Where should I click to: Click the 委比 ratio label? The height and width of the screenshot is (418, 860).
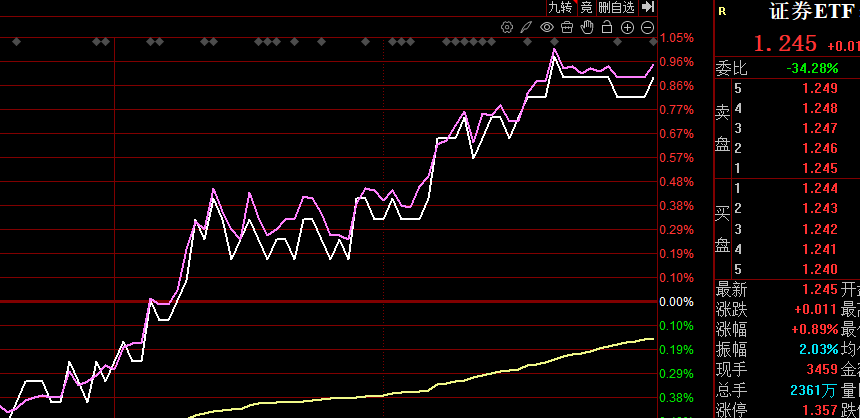(731, 68)
